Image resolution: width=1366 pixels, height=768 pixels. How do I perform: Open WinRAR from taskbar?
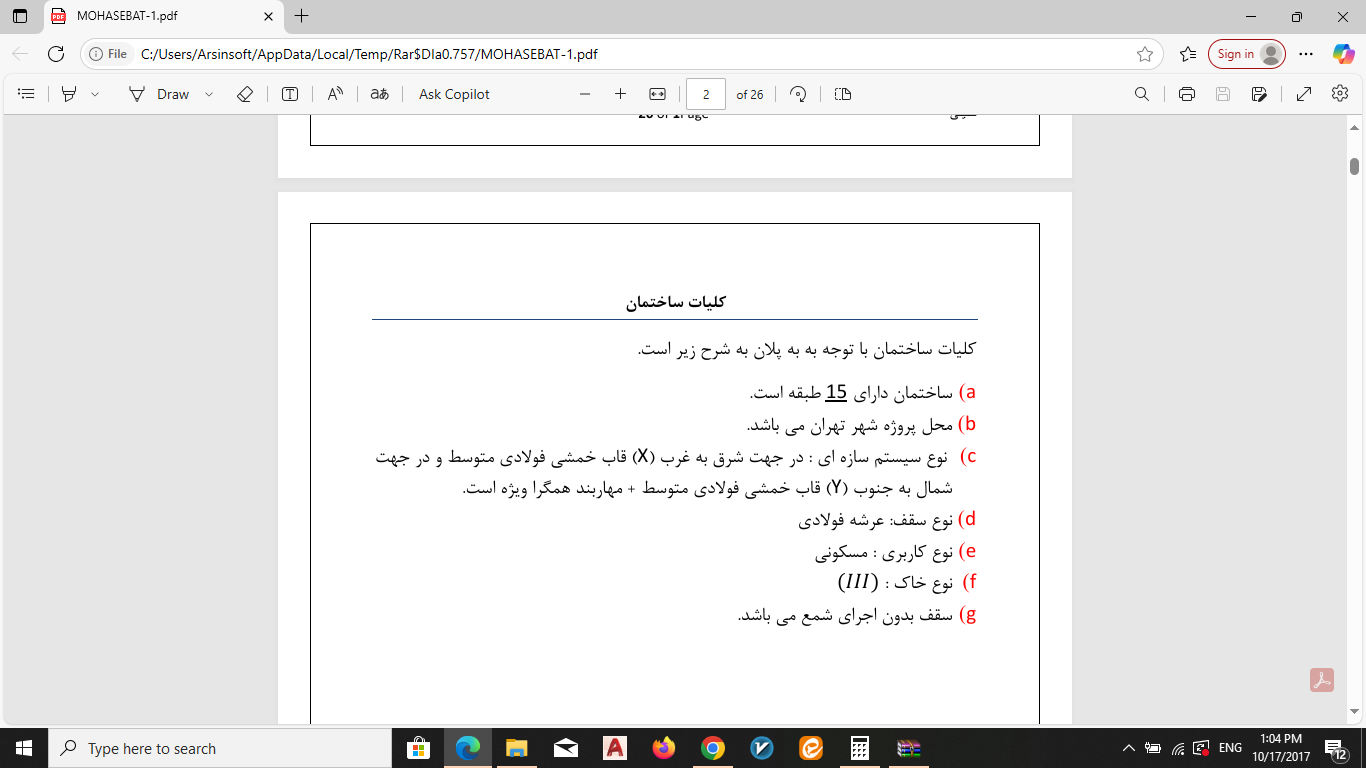click(x=908, y=748)
